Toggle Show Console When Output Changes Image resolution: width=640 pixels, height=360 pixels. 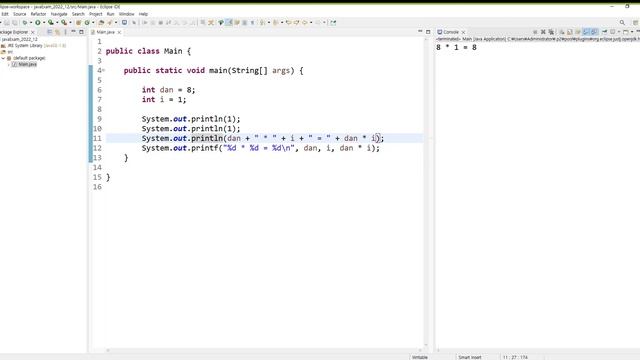click(x=585, y=32)
